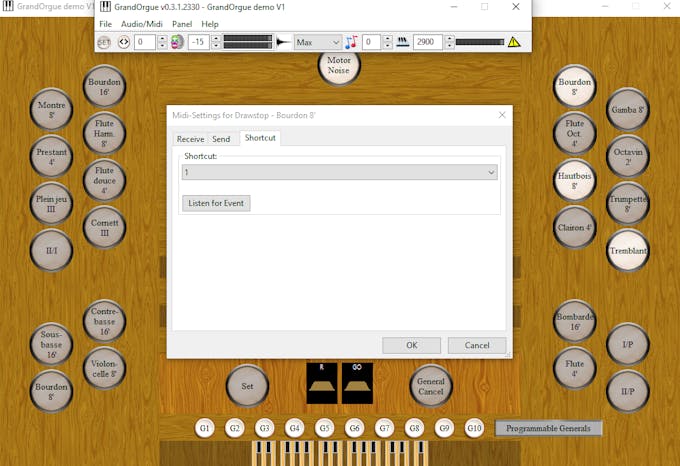Open the Panel menu

tap(182, 24)
